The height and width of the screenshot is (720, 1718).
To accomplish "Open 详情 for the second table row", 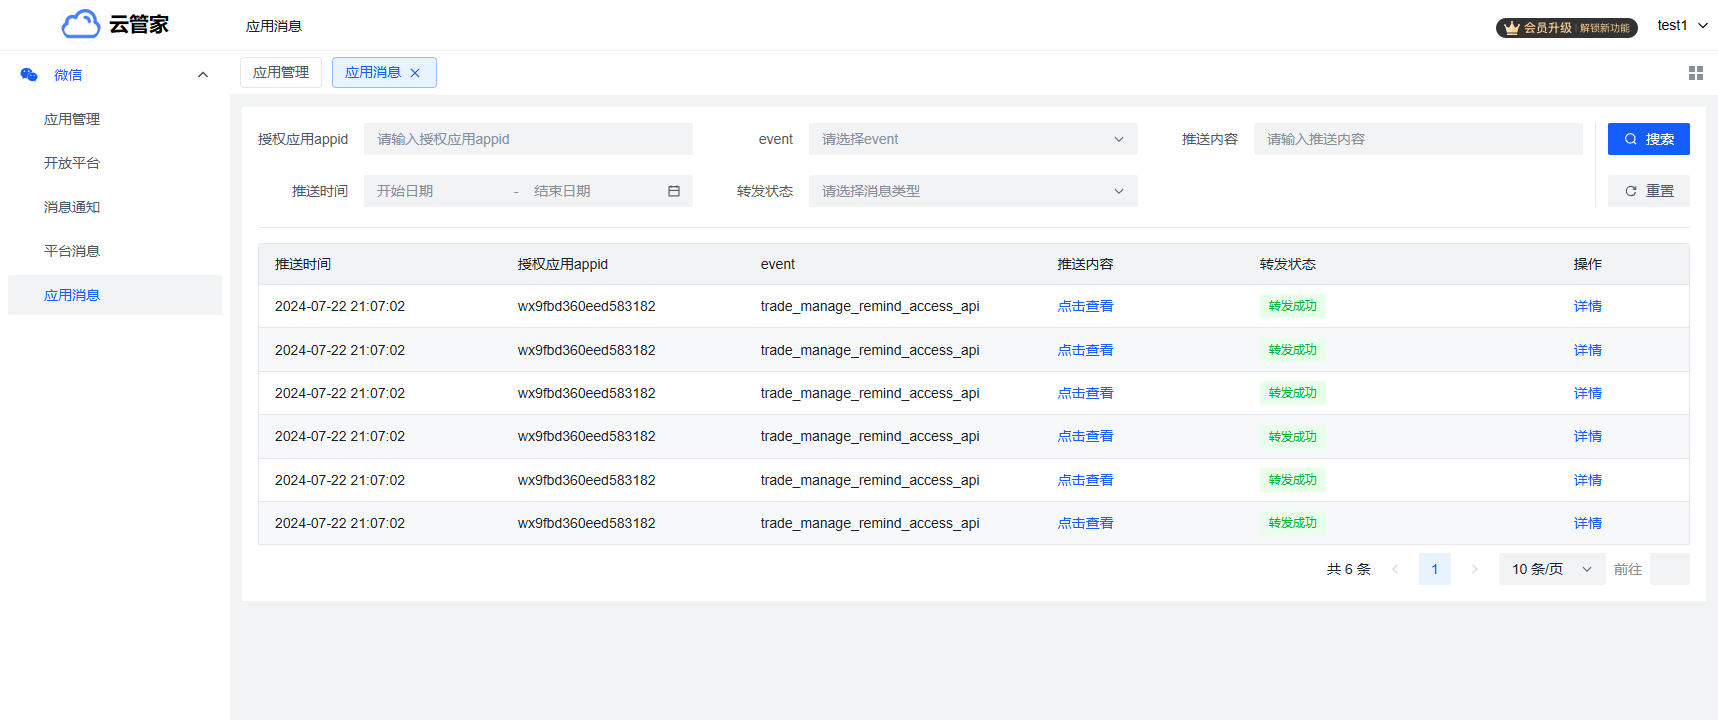I will [x=1587, y=350].
